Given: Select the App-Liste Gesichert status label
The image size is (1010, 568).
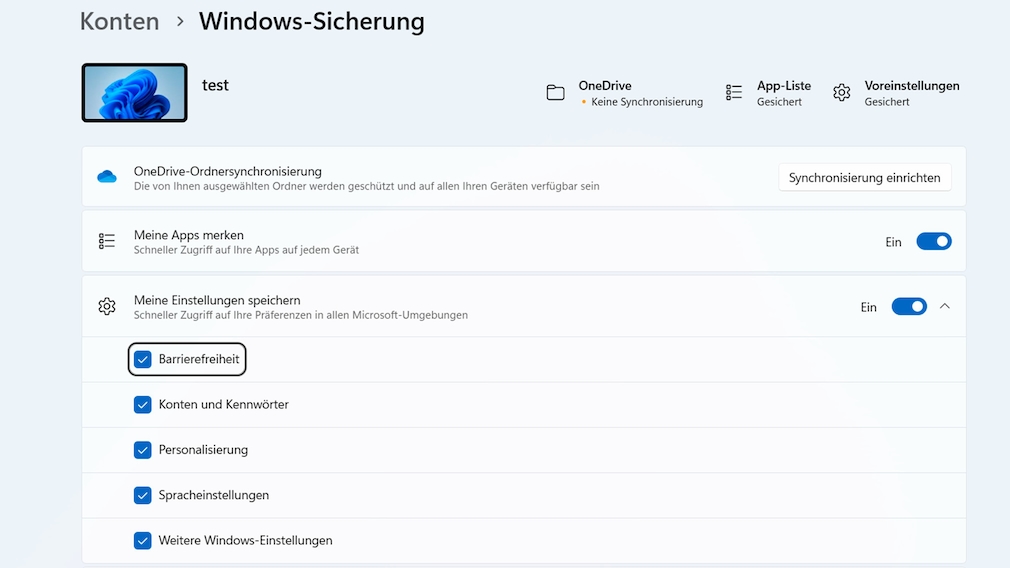Looking at the screenshot, I should click(779, 102).
